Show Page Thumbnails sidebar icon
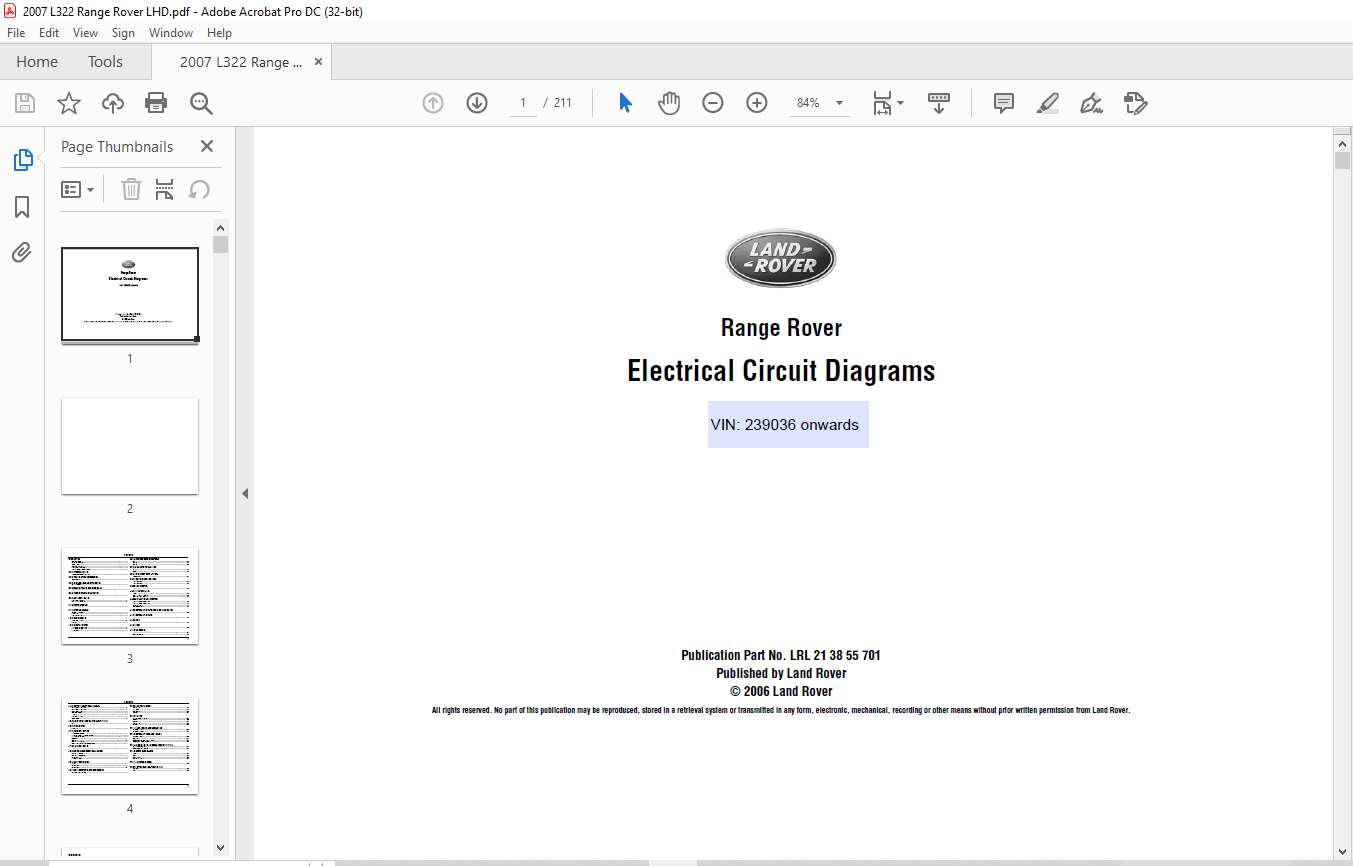The height and width of the screenshot is (866, 1353). 22,160
